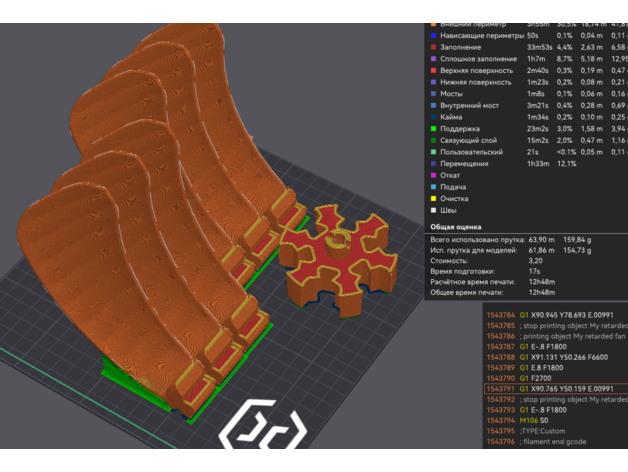This screenshot has height=472, width=628.
Task: Click the white Швы swatch
Action: tap(433, 210)
